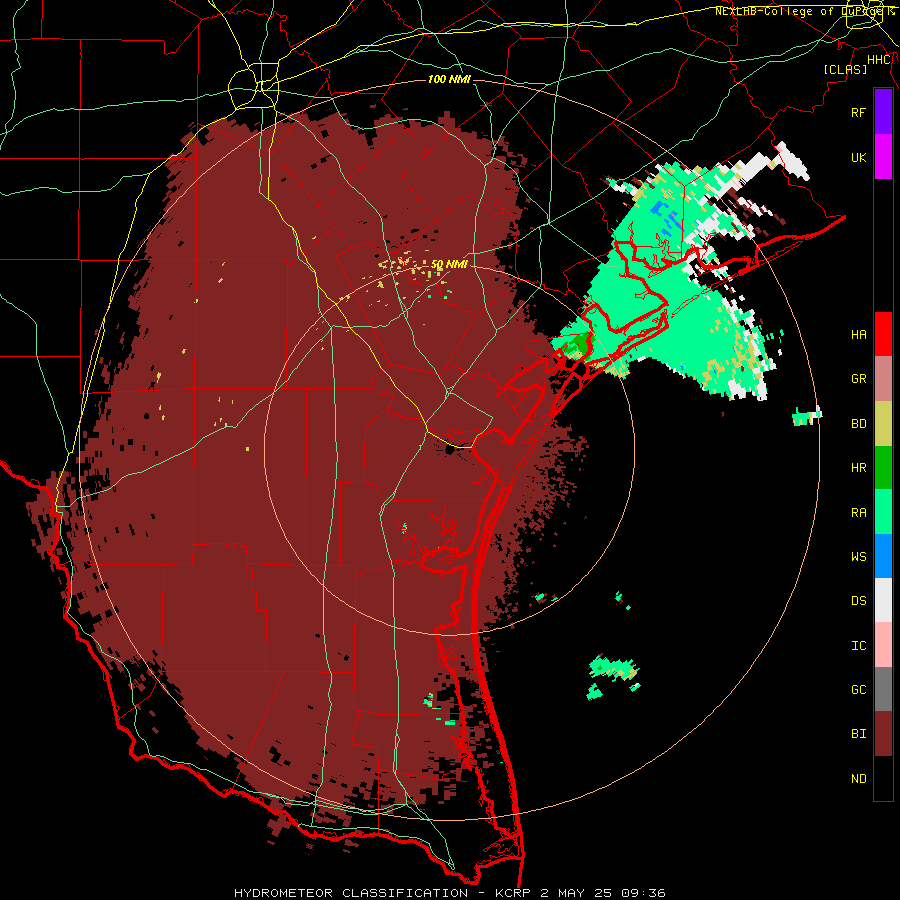Click the BI legend label
This screenshot has width=900, height=900.
[x=859, y=734]
